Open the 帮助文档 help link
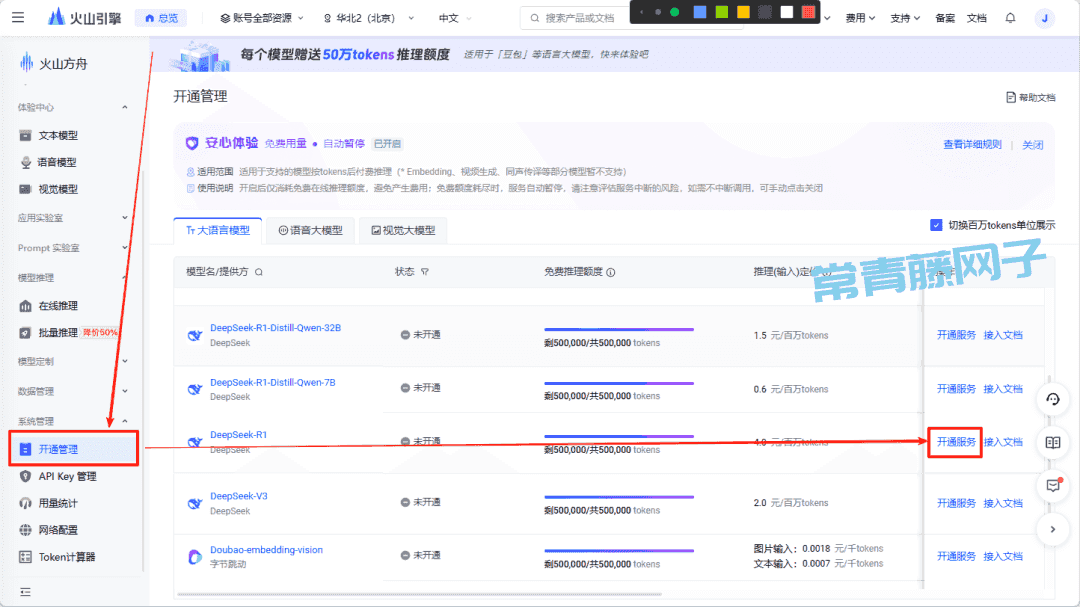Screen dimensions: 1080x607 coord(1030,98)
